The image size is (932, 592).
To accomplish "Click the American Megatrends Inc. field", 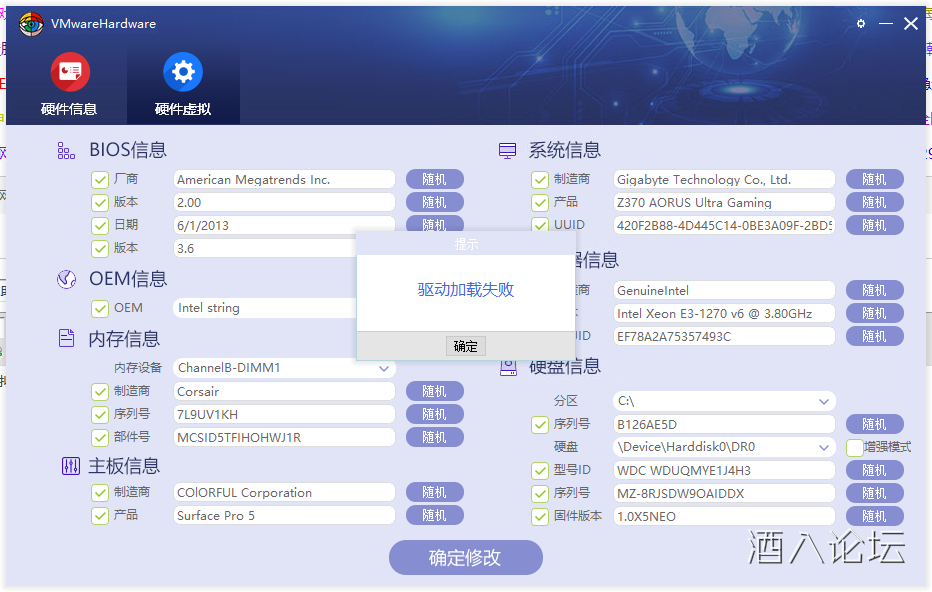I will 284,180.
